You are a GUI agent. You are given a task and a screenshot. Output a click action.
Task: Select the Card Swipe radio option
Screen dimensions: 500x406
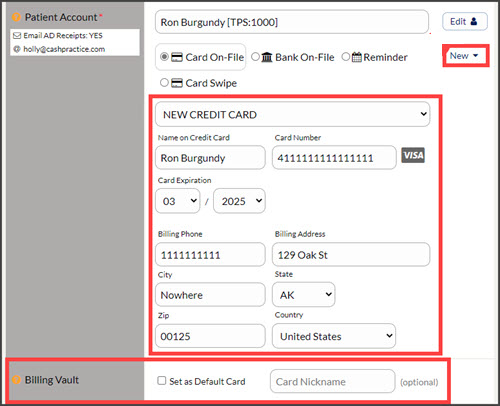click(164, 82)
